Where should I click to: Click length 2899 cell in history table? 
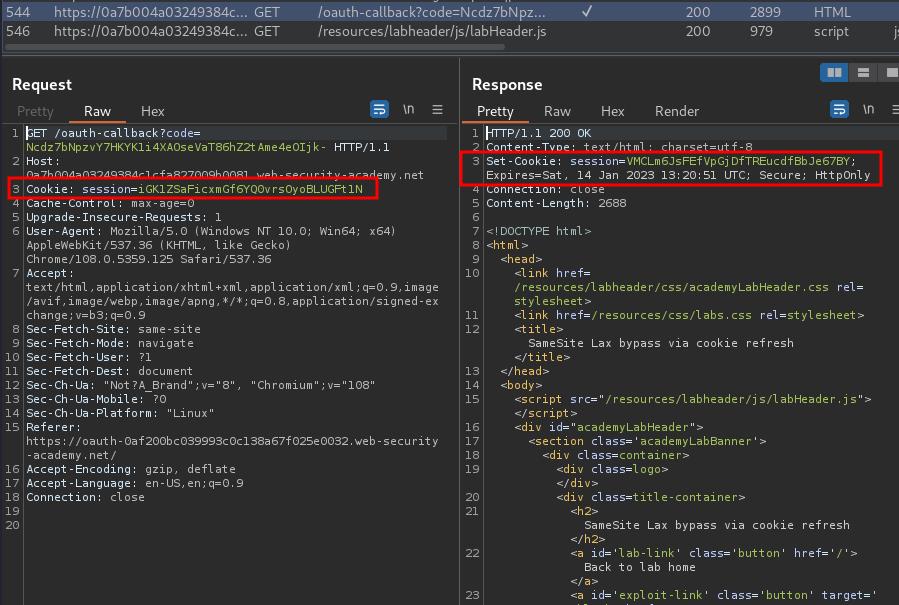point(765,12)
